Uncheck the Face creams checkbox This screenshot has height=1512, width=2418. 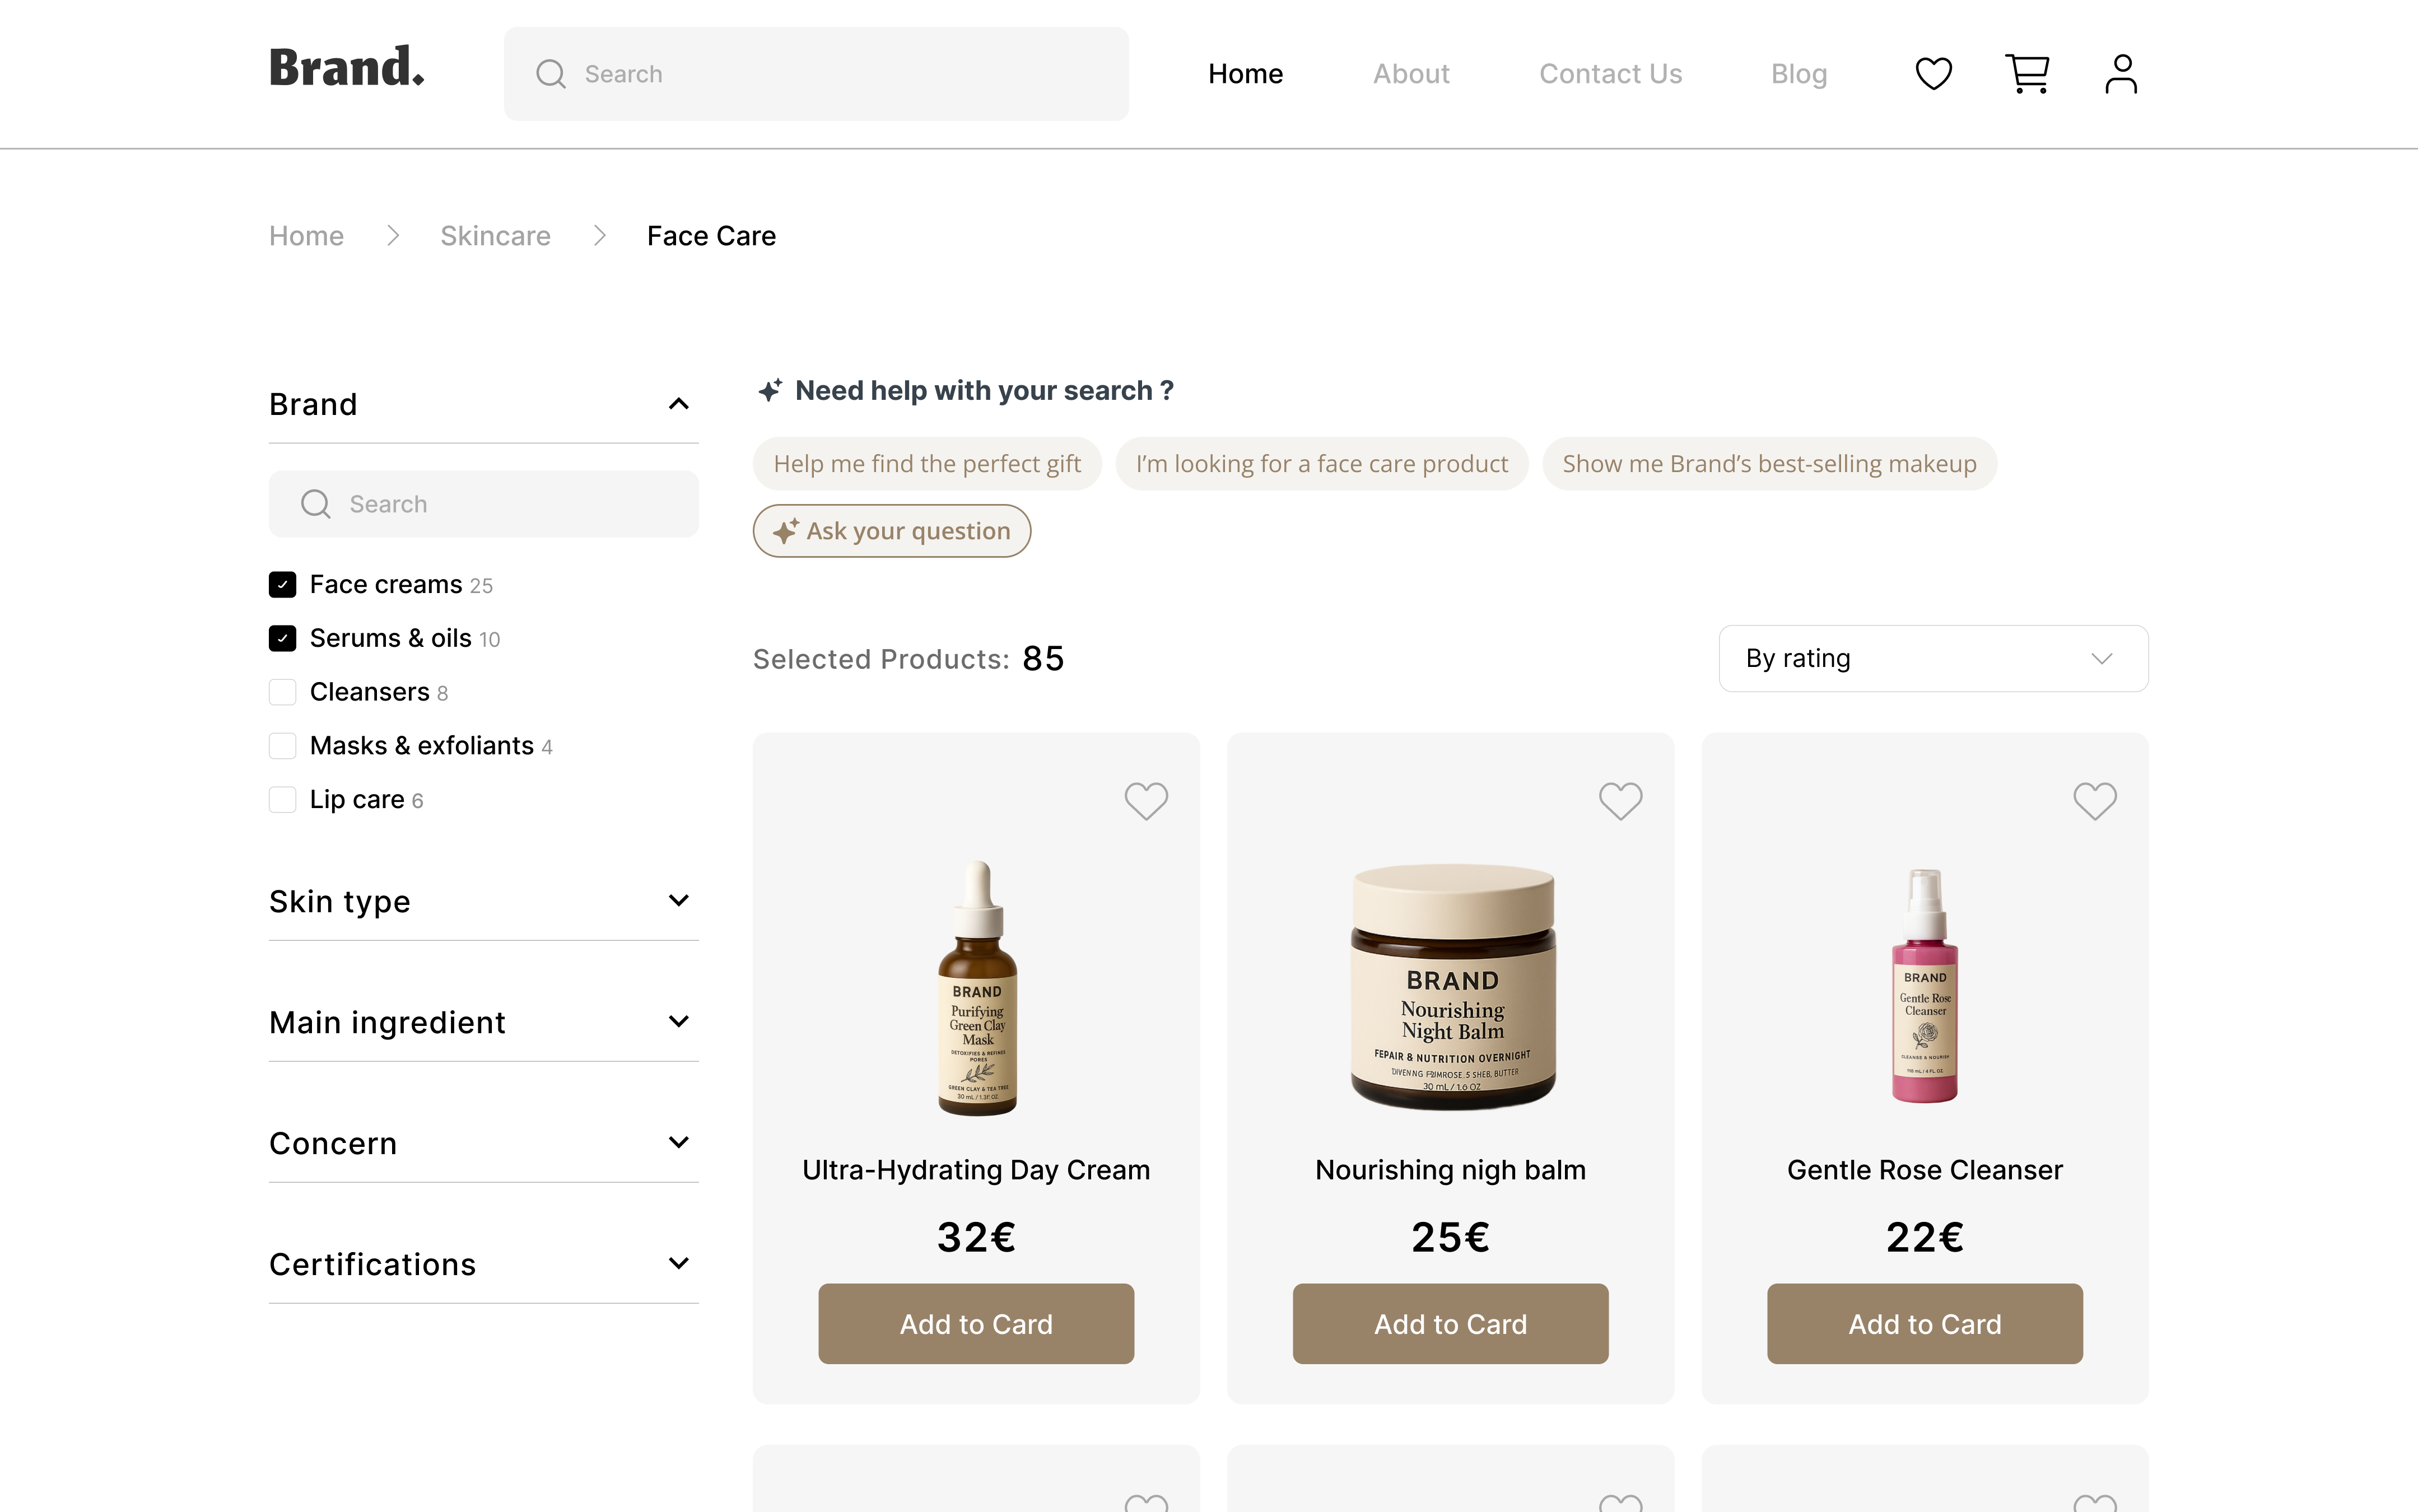(283, 585)
